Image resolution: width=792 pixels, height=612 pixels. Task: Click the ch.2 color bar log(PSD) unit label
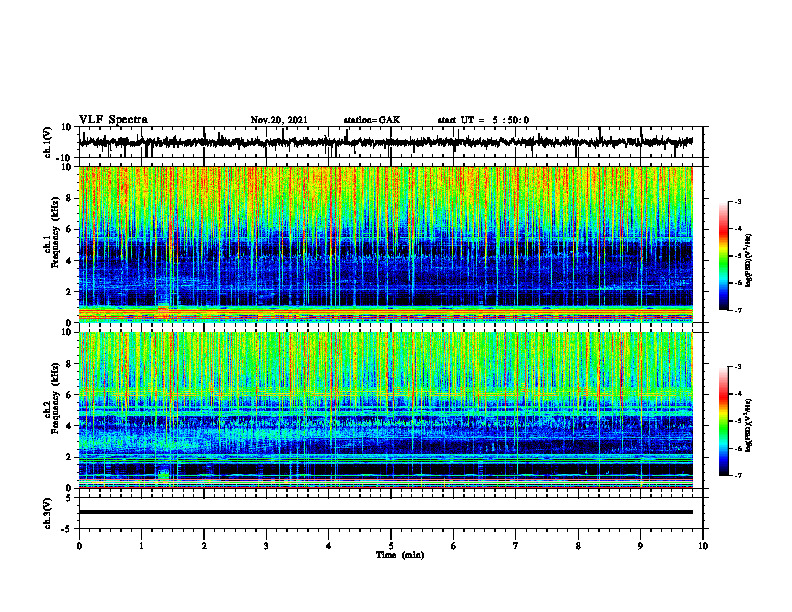(x=749, y=425)
